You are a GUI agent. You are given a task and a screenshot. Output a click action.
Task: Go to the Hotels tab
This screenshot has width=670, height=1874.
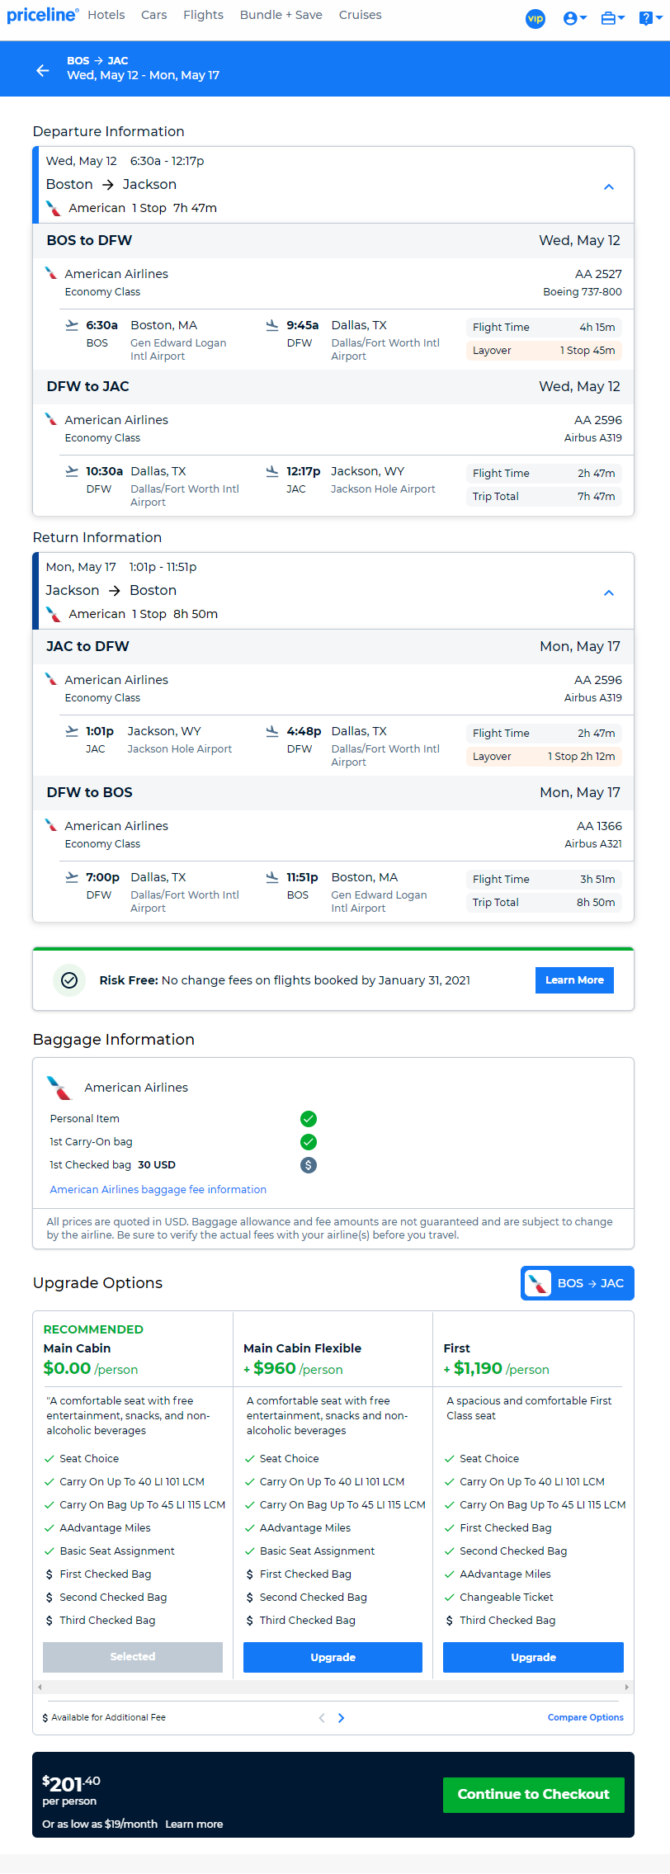coord(106,15)
